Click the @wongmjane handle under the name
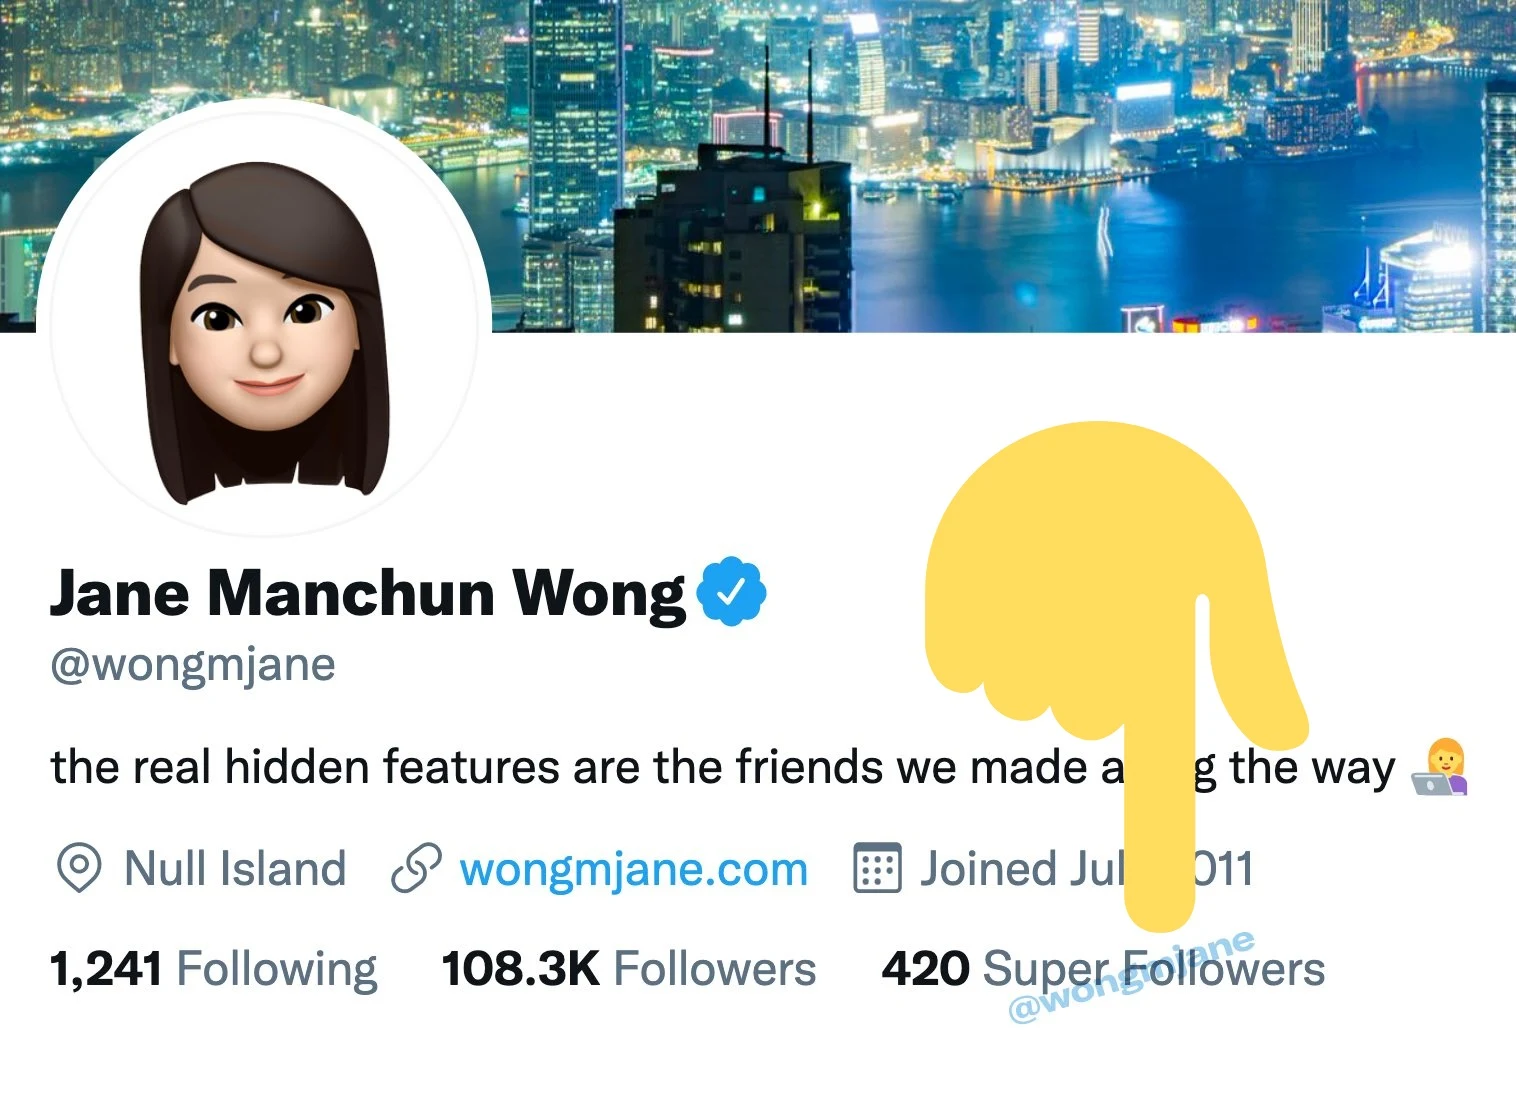 193,665
